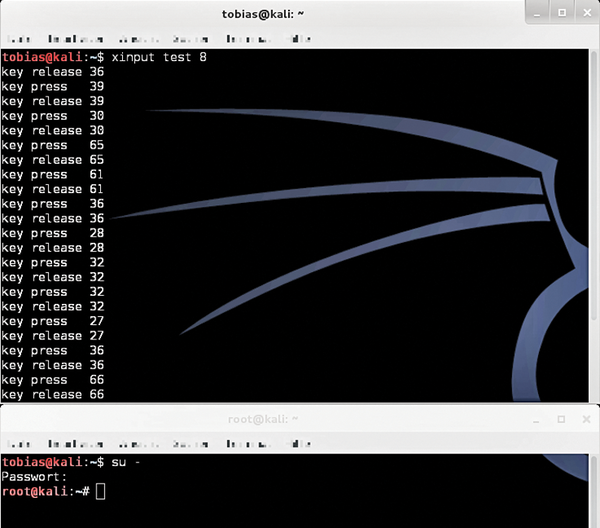Viewport: 600px width, 528px height.
Task: Click the 'su -' command in lower terminal
Action: (x=126, y=463)
